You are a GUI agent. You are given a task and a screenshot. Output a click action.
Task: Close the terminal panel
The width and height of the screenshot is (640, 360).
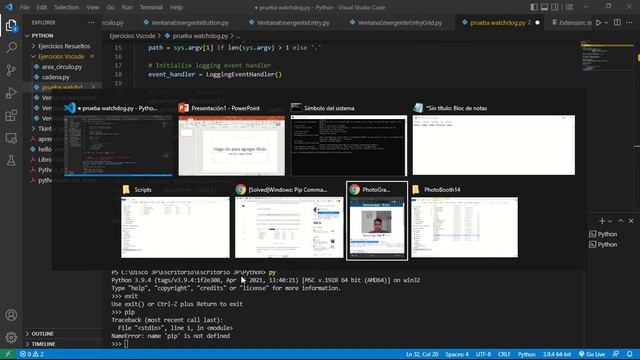631,221
